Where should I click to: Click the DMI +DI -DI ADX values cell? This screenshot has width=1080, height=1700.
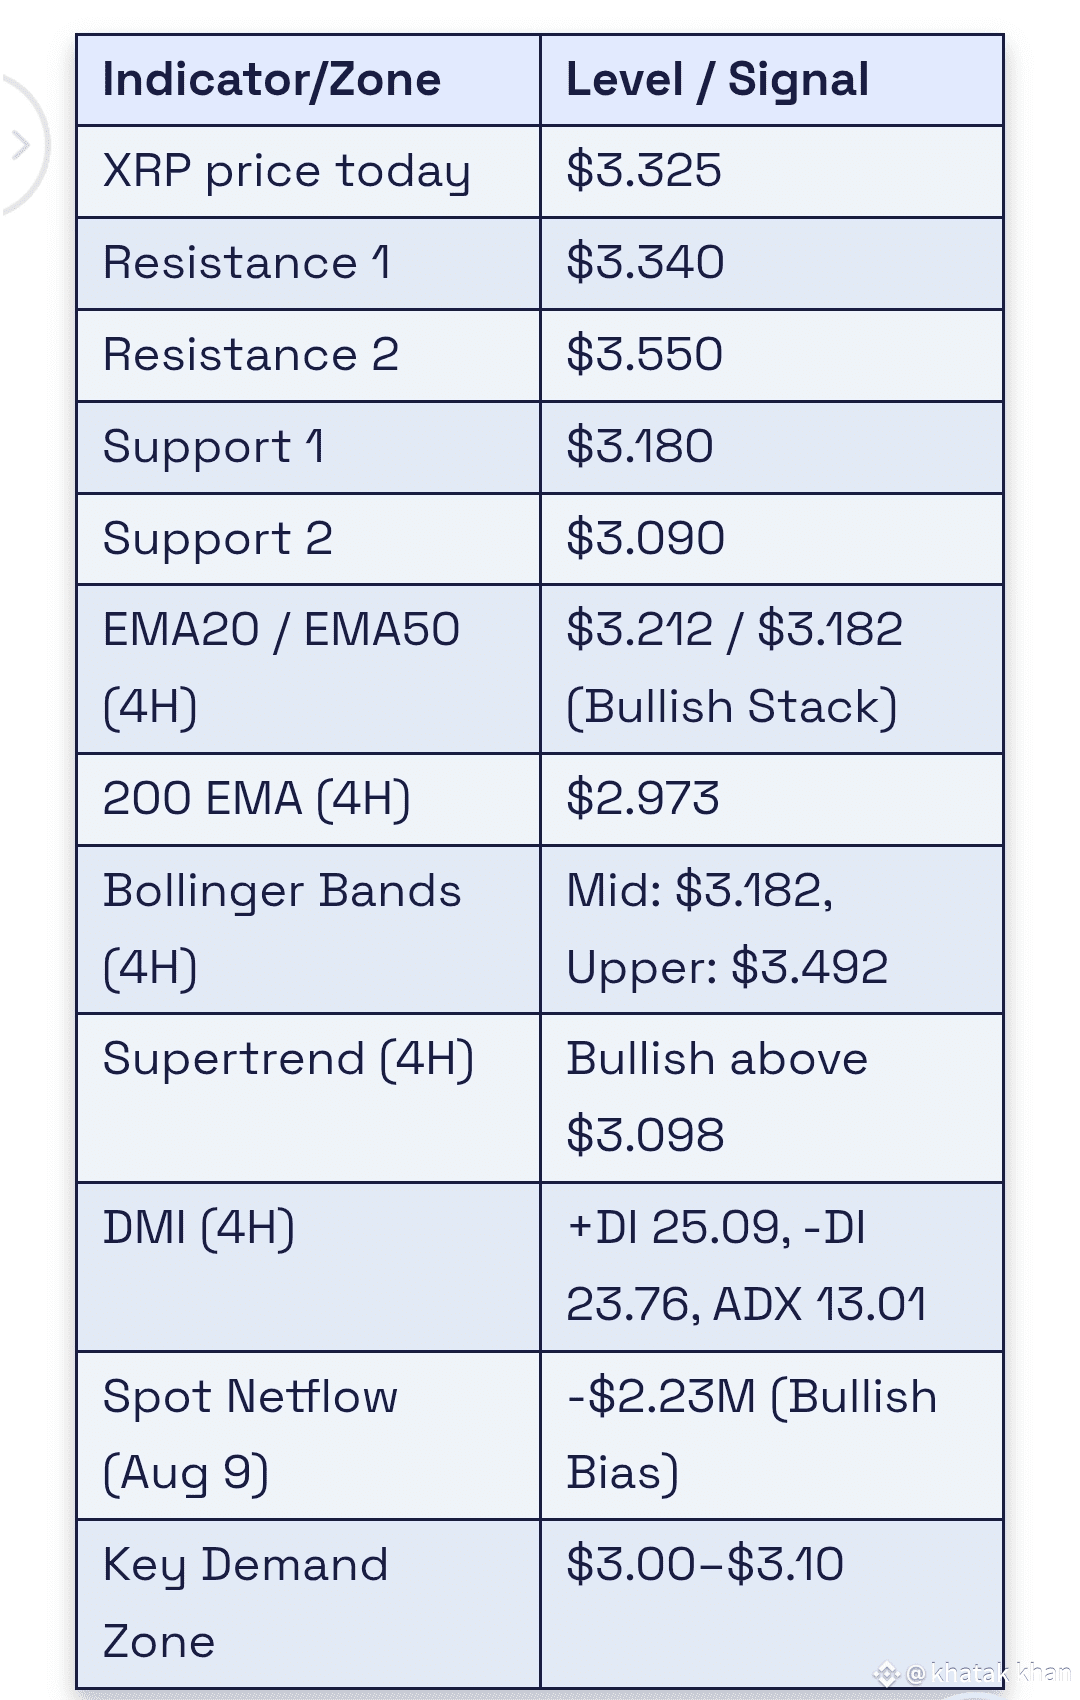[x=771, y=1267]
